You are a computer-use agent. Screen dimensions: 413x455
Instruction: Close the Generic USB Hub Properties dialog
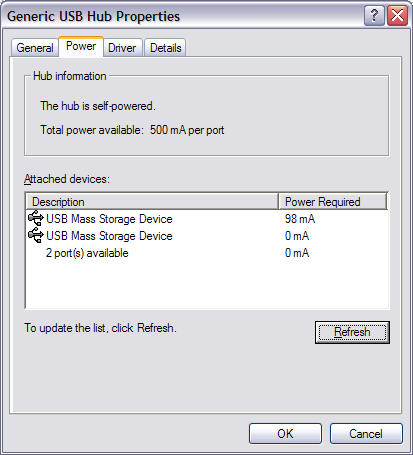tap(398, 15)
